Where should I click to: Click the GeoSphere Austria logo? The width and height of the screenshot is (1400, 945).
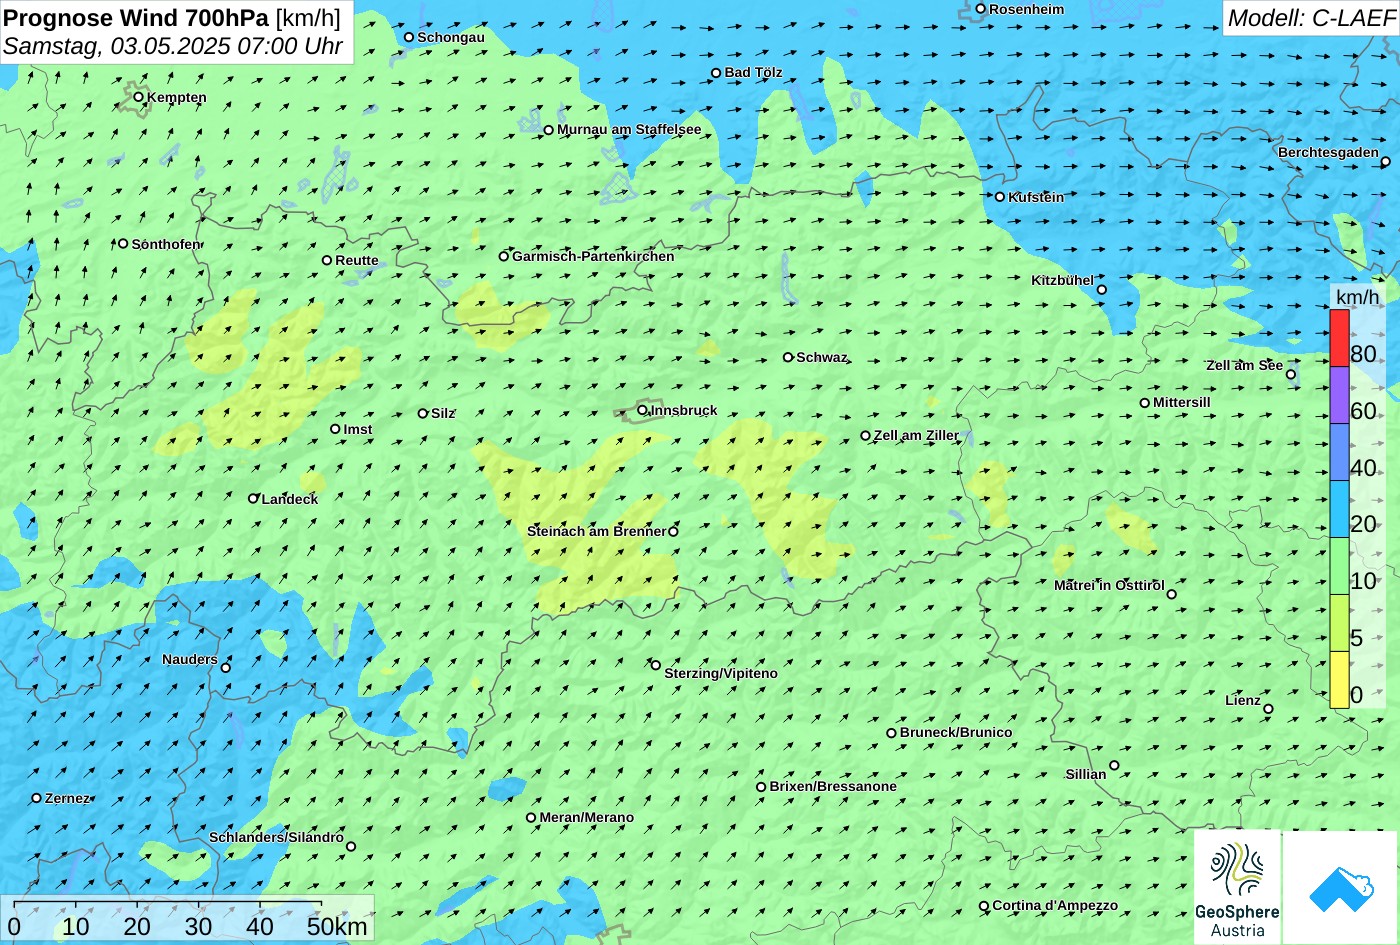[x=1237, y=887]
